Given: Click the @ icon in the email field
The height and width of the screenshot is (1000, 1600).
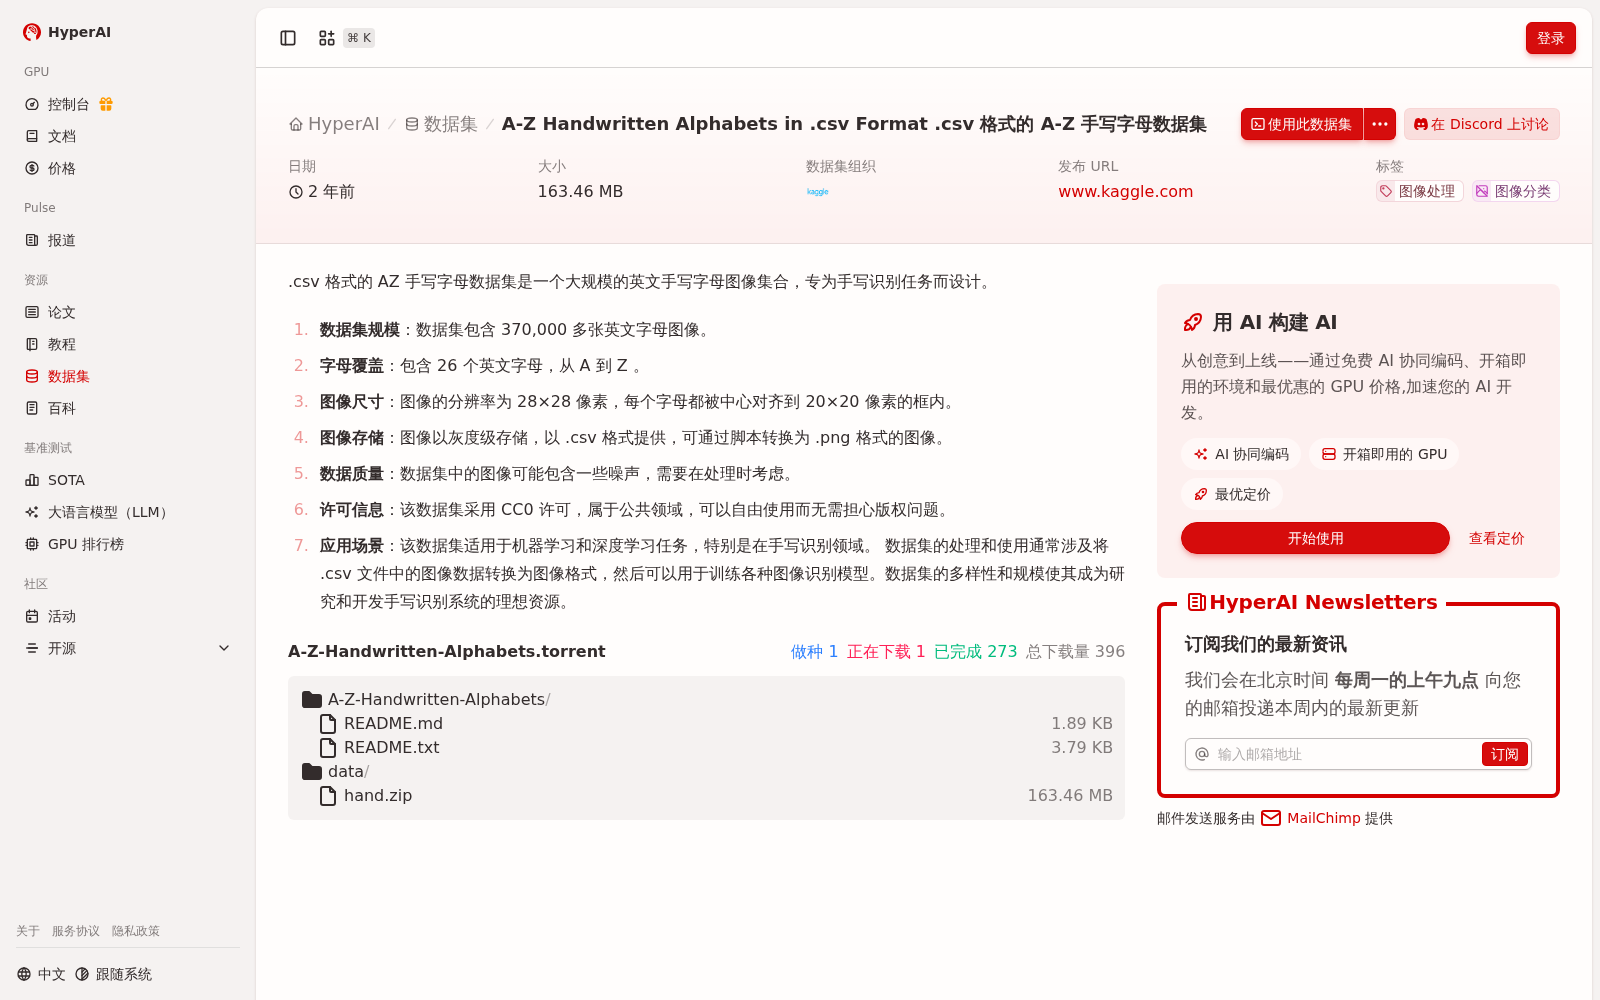Looking at the screenshot, I should pos(1202,754).
